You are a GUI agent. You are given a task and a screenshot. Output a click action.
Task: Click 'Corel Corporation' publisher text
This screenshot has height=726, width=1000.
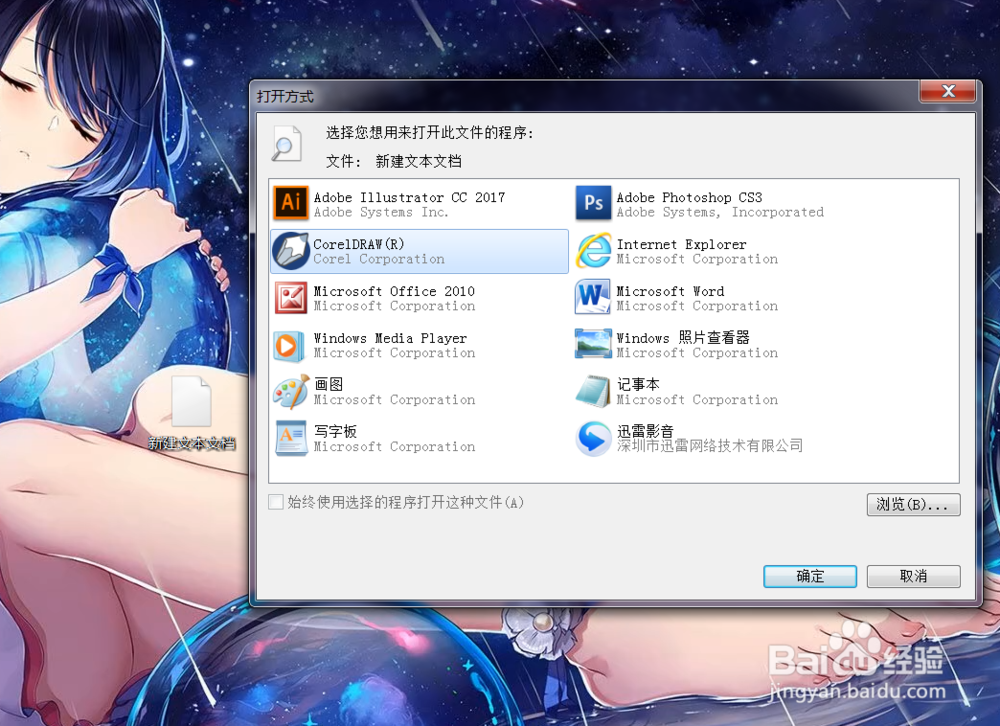[x=378, y=259]
